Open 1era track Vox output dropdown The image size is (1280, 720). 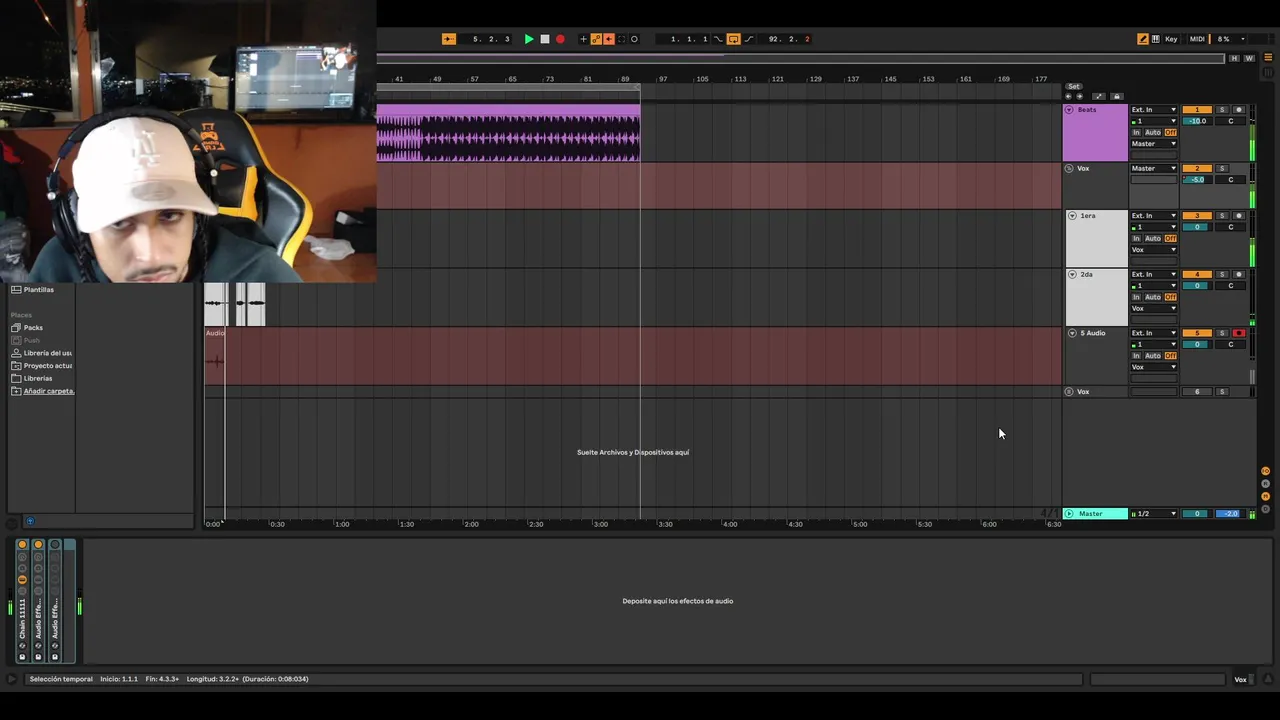(1154, 250)
